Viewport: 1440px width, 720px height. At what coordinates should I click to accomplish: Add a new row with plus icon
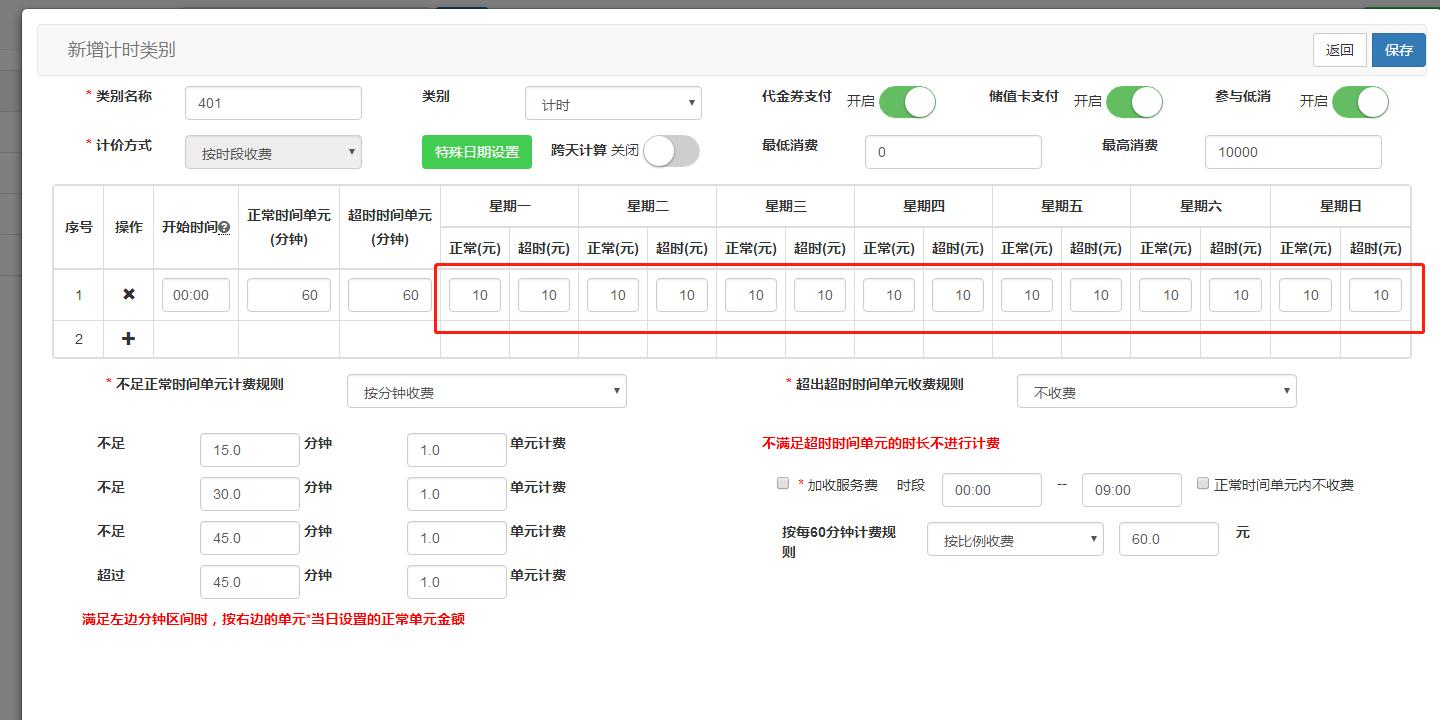[x=128, y=339]
